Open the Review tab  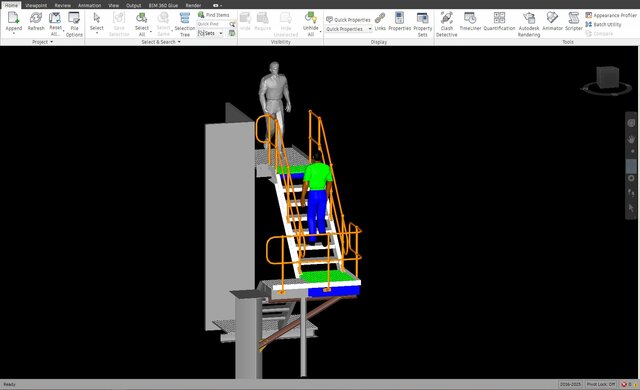tap(62, 5)
